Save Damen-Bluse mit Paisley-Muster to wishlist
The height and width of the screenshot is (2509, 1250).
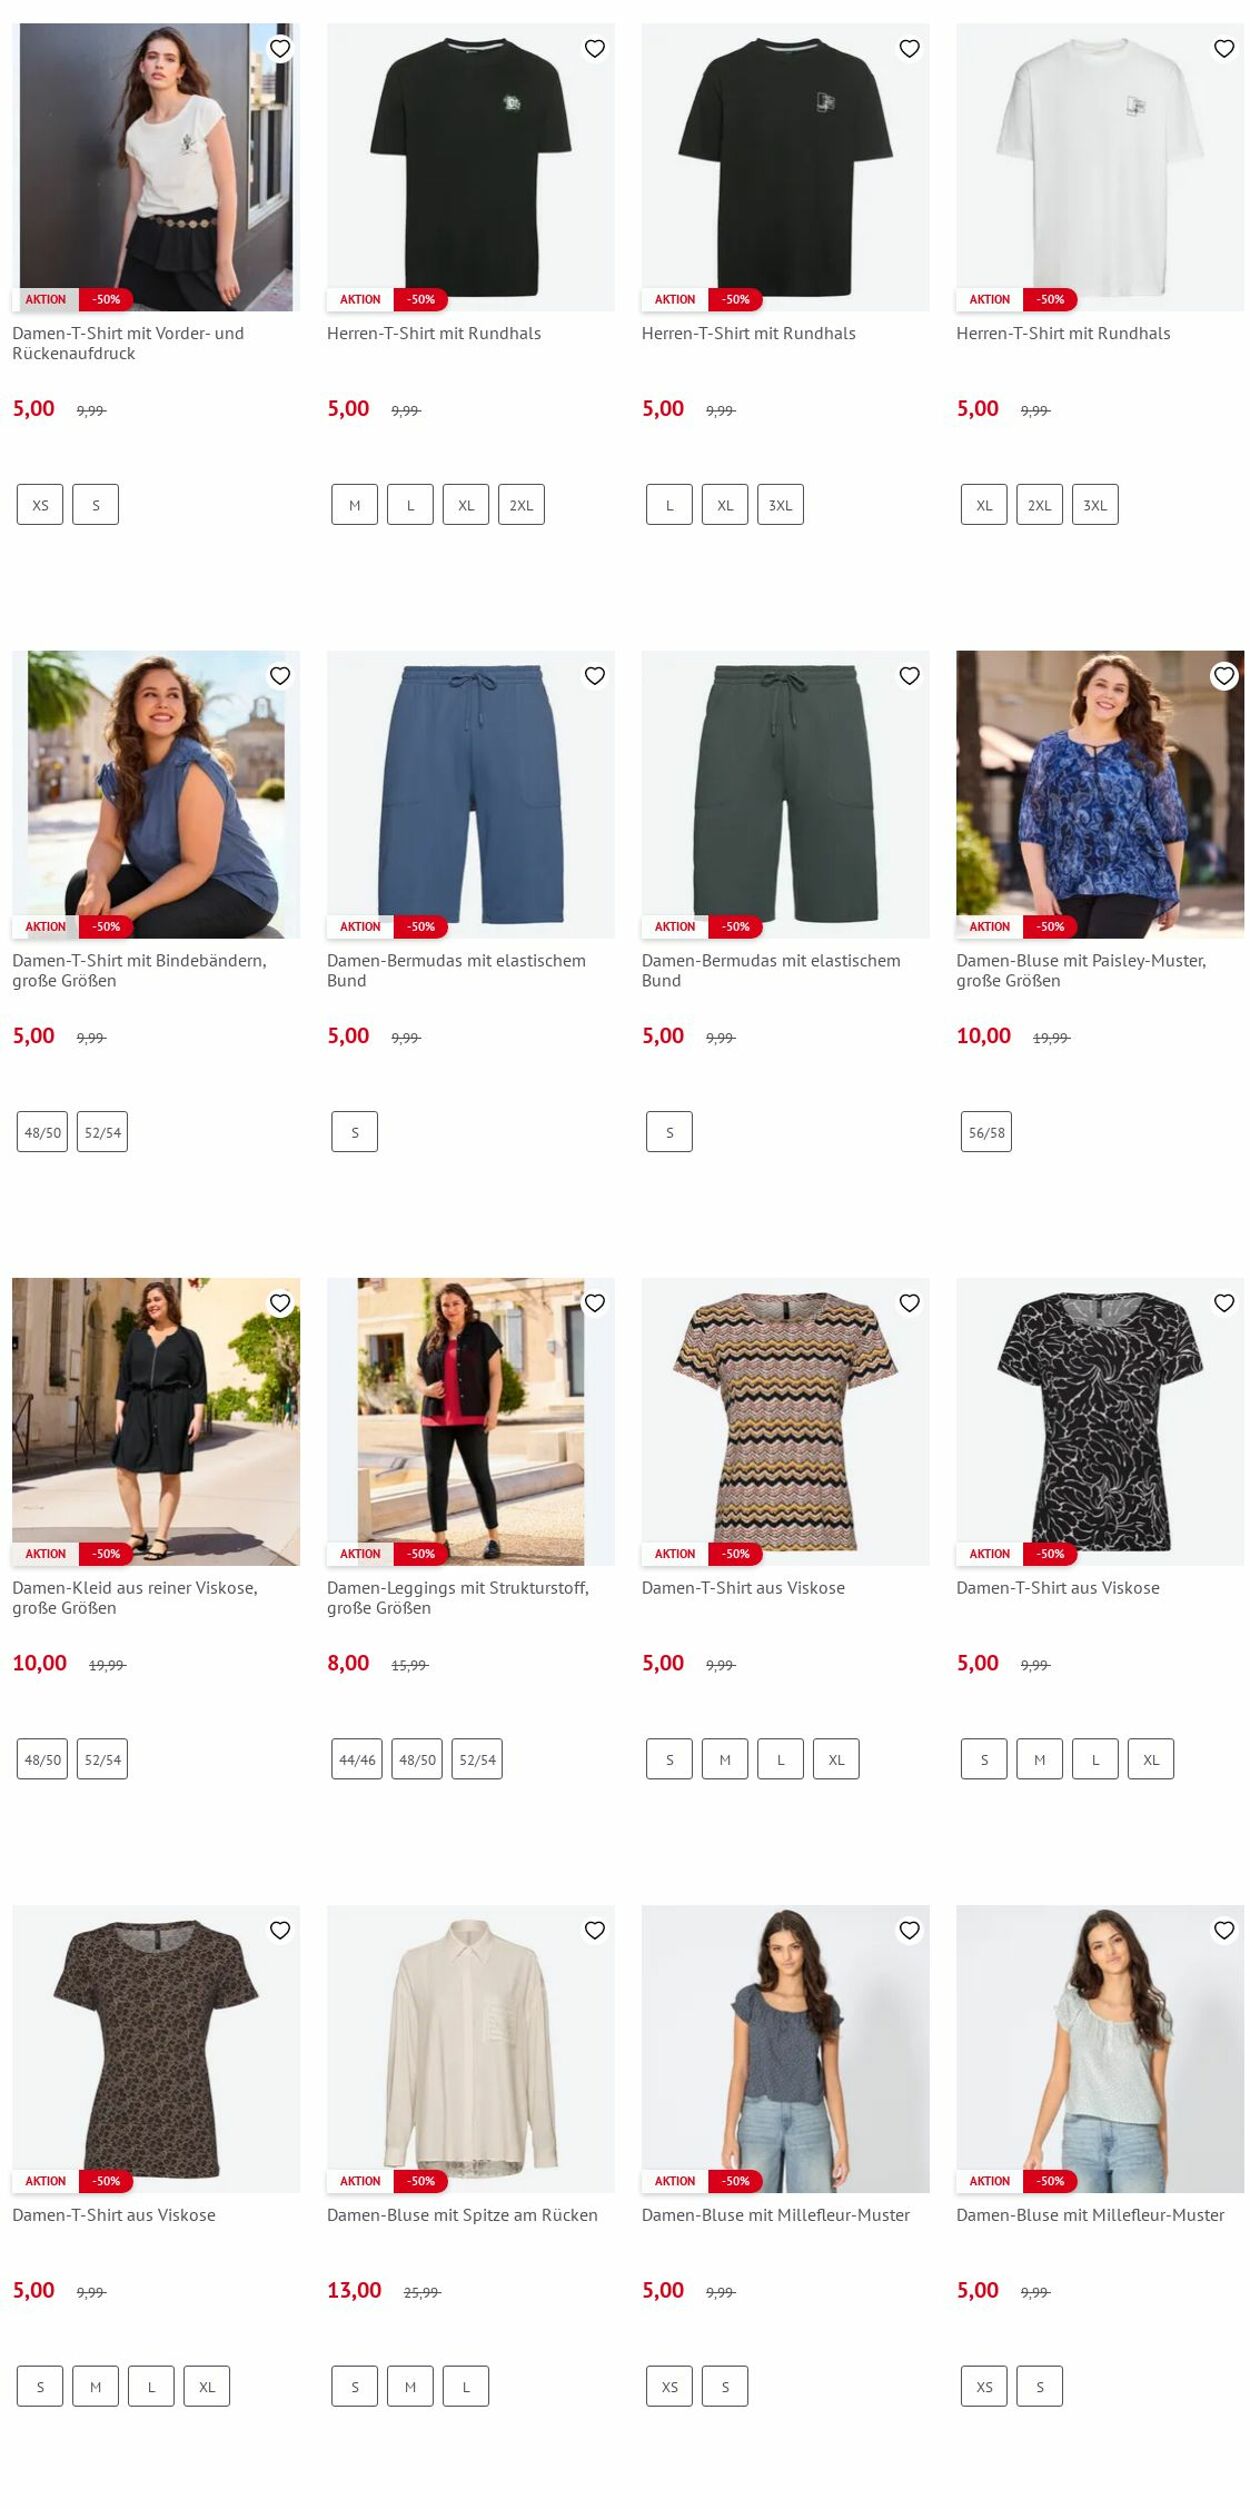pyautogui.click(x=1224, y=676)
